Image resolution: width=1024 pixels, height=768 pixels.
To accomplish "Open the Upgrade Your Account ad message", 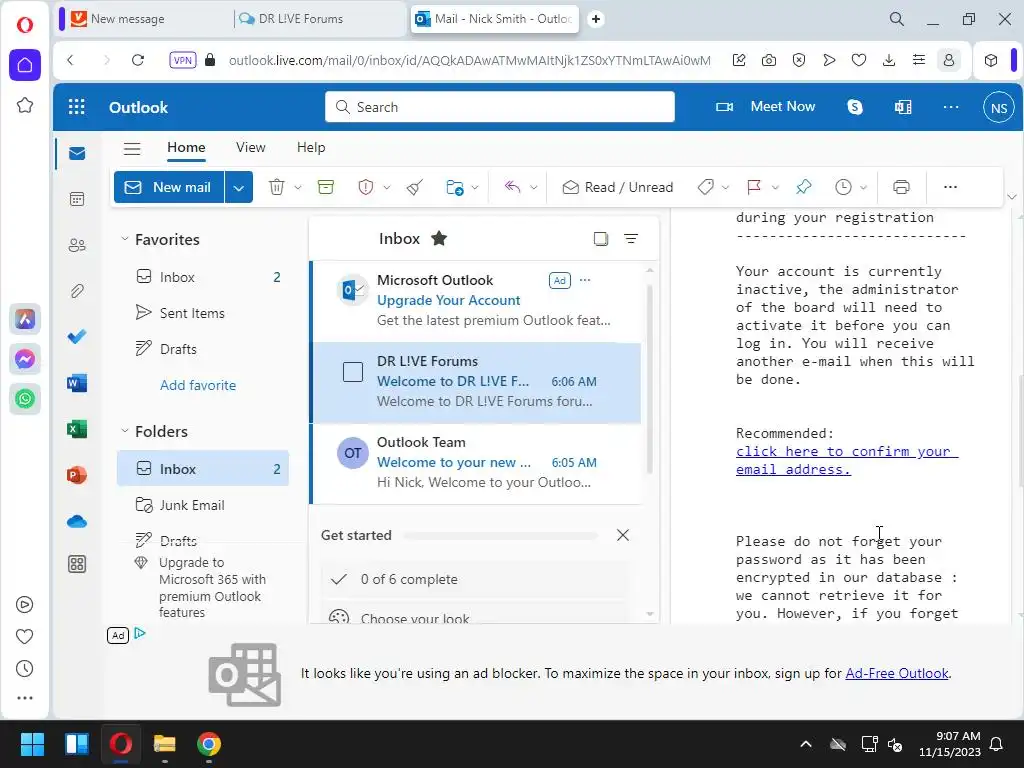I will pyautogui.click(x=475, y=300).
